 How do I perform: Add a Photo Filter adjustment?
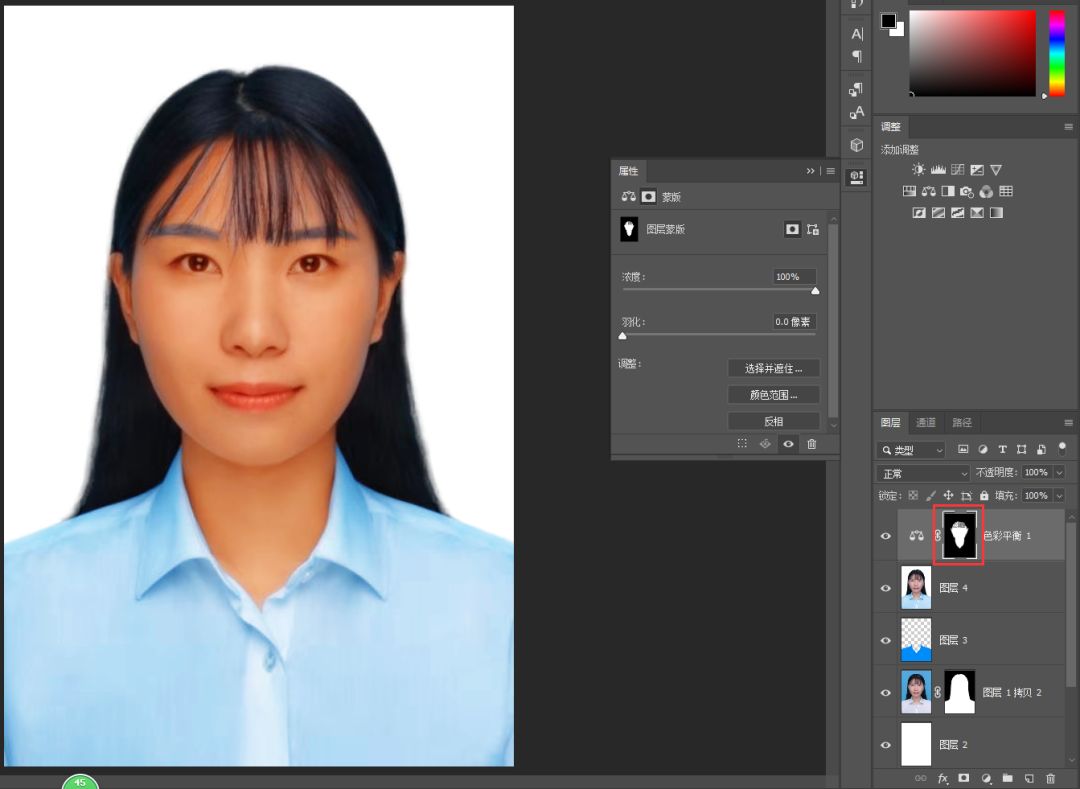(x=967, y=192)
